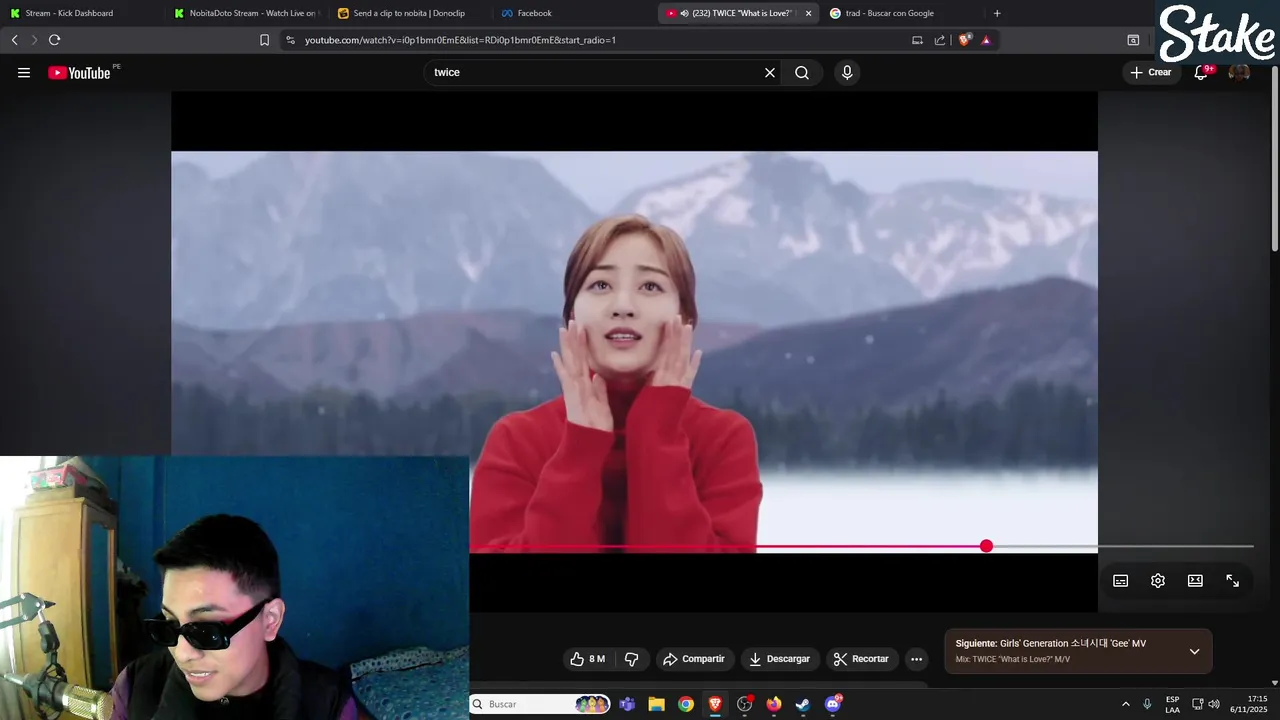This screenshot has height=720, width=1280.
Task: Open Firefox from the taskbar
Action: click(x=774, y=704)
